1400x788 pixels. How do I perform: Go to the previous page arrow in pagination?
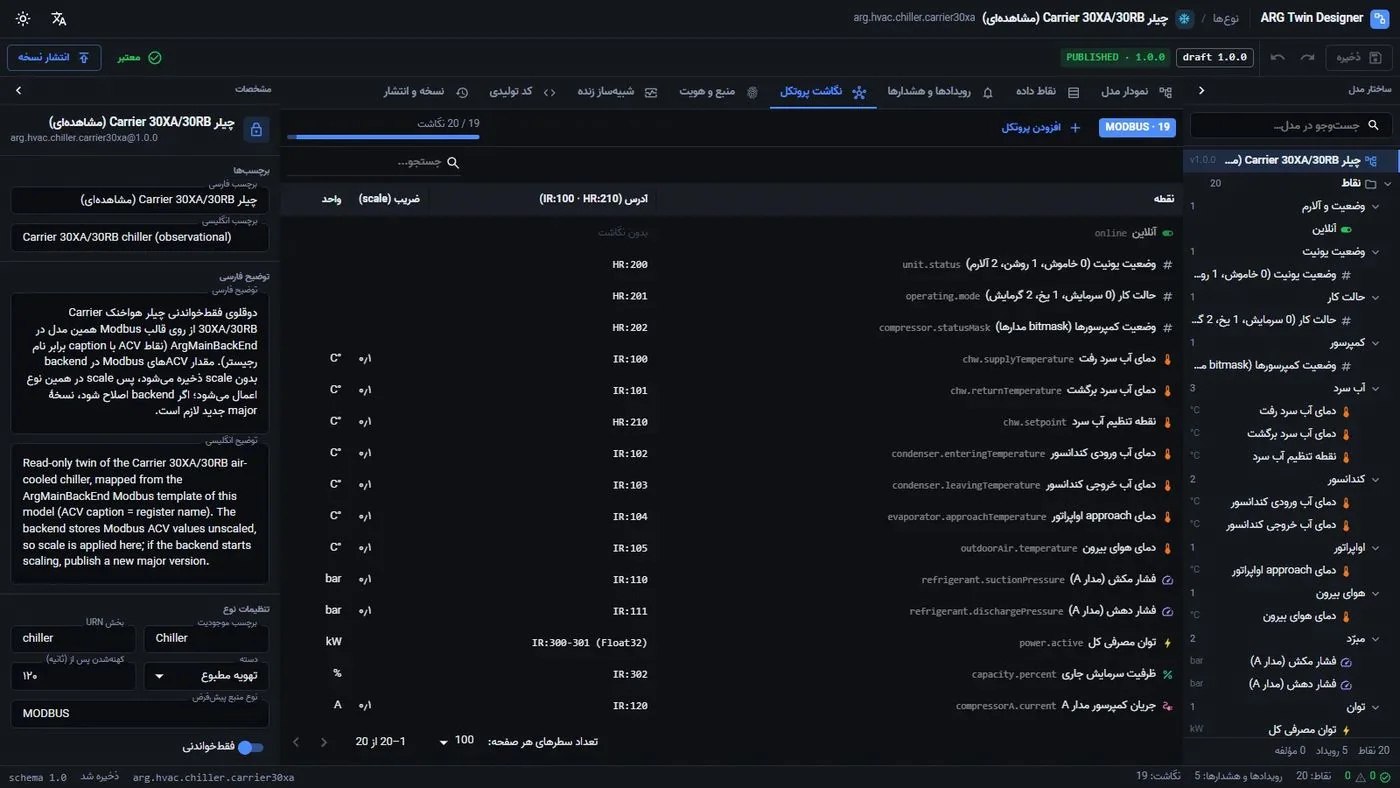point(324,742)
